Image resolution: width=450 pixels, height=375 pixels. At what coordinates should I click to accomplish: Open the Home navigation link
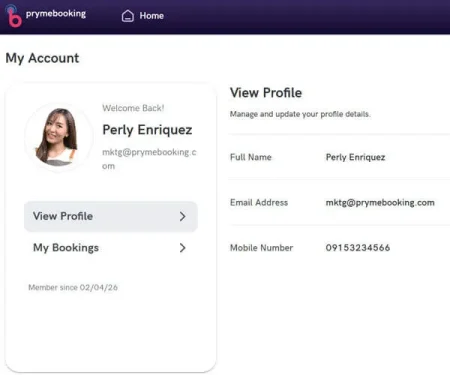(x=143, y=16)
